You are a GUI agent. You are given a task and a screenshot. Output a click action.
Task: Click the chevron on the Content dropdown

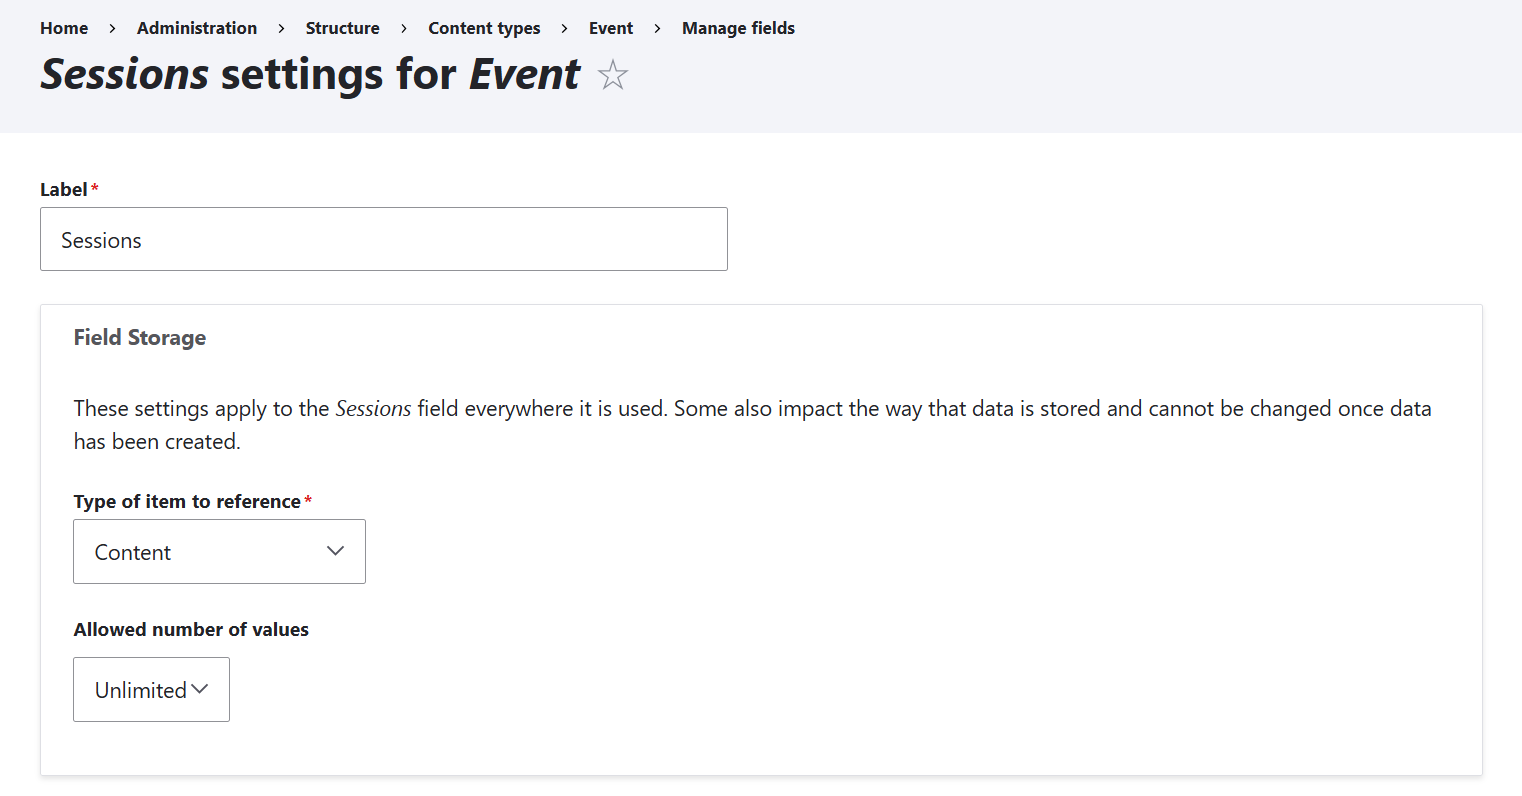coord(336,550)
